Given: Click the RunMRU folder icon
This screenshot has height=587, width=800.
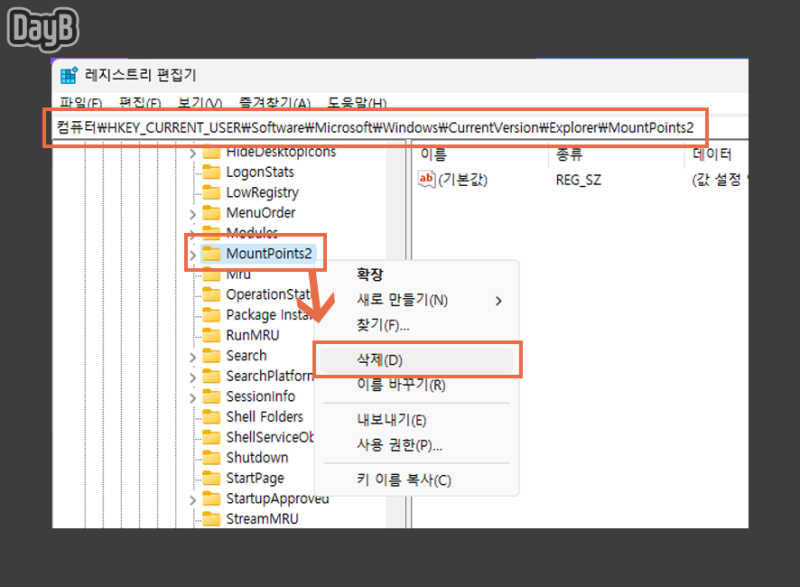Looking at the screenshot, I should tap(214, 334).
